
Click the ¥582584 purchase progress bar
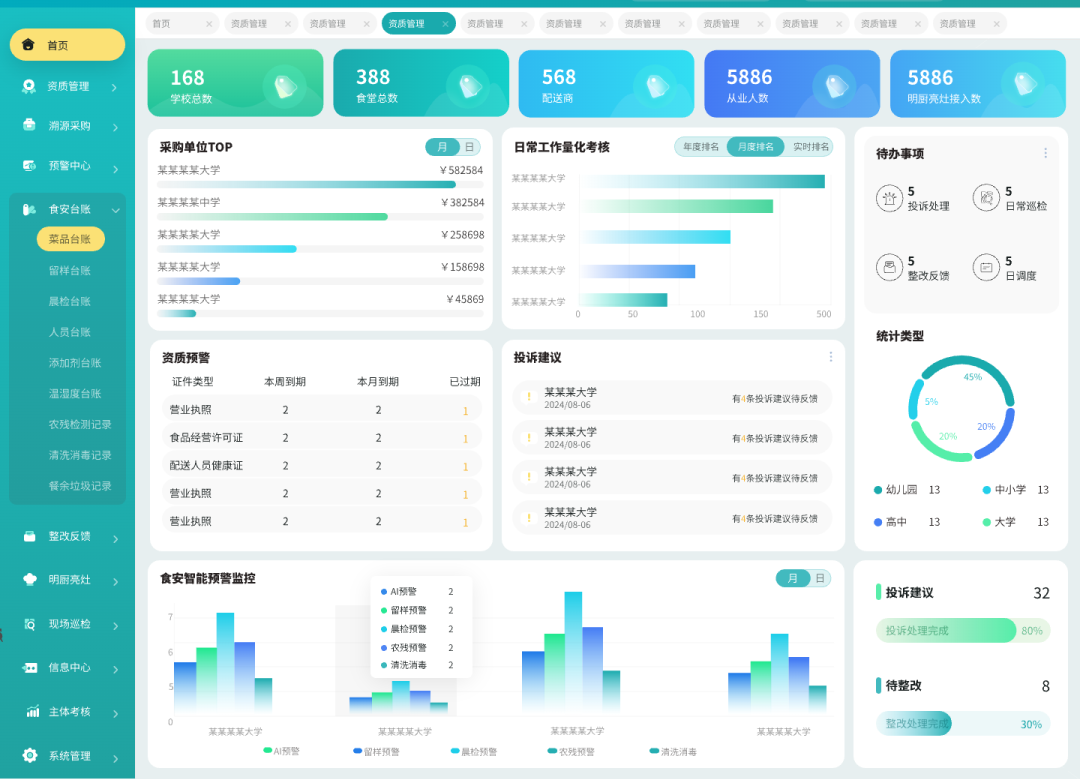[x=320, y=185]
